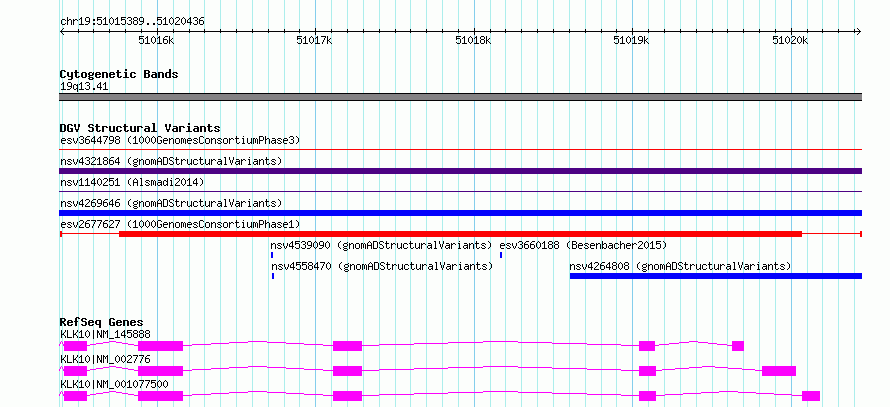Click the last exon of KLK10|NM_002776
Image resolution: width=890 pixels, height=407 pixels.
point(779,371)
